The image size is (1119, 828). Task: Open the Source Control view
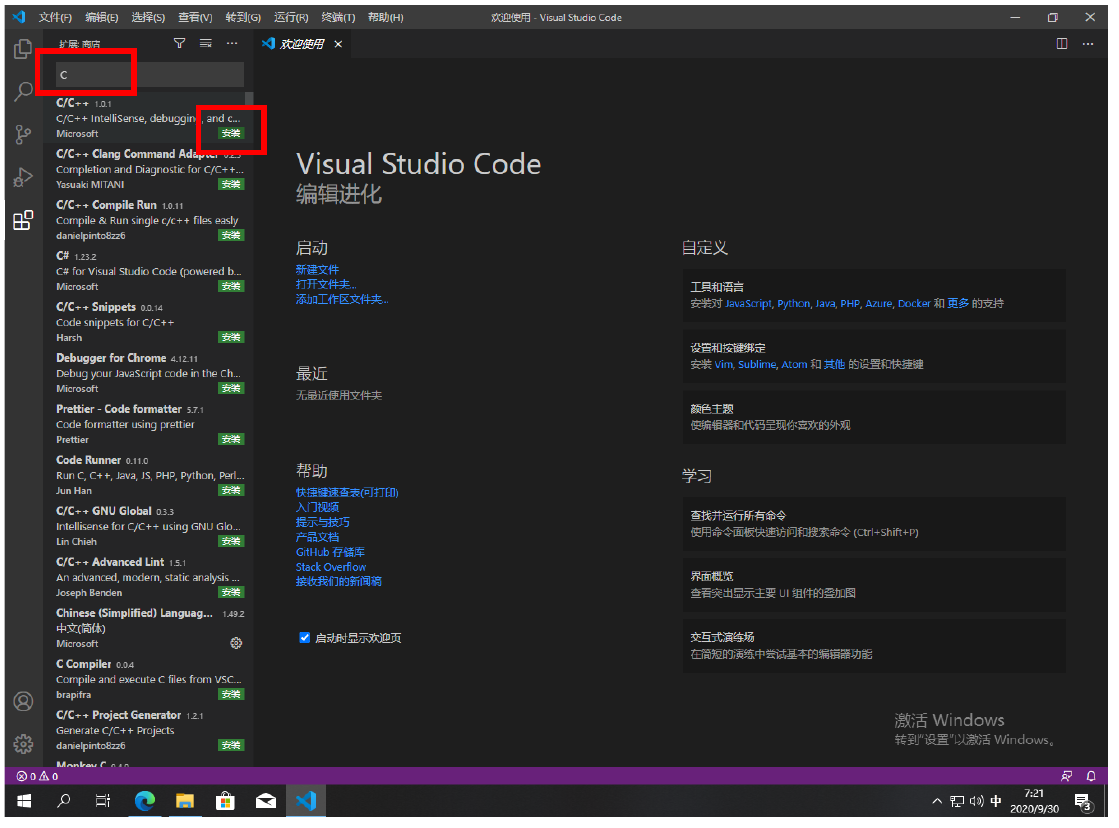[x=23, y=135]
